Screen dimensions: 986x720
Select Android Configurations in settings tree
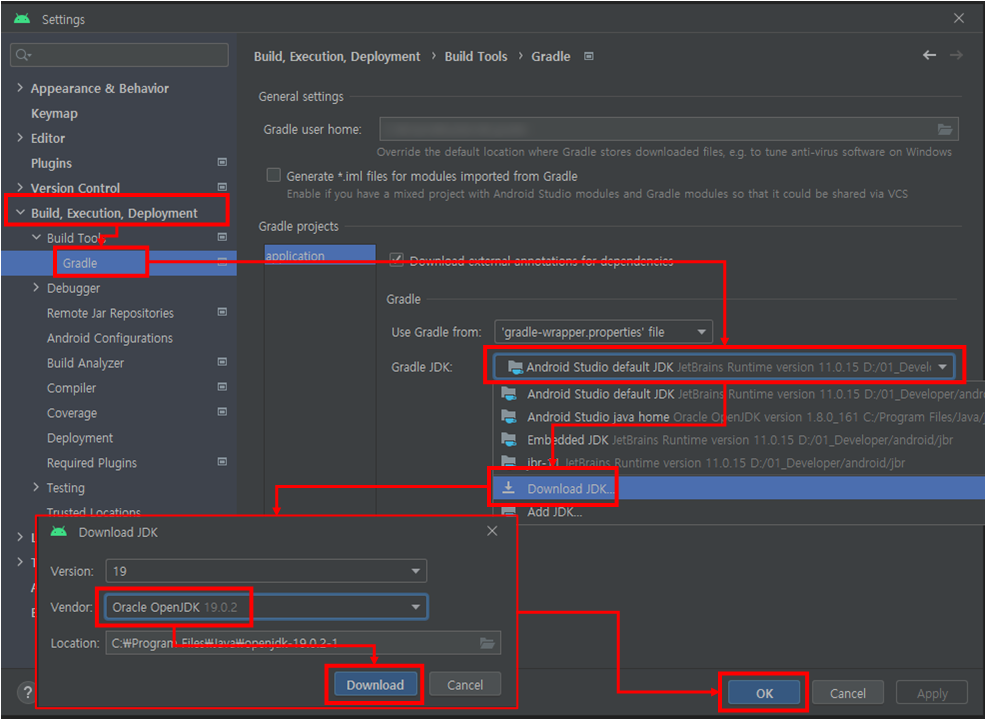(110, 338)
